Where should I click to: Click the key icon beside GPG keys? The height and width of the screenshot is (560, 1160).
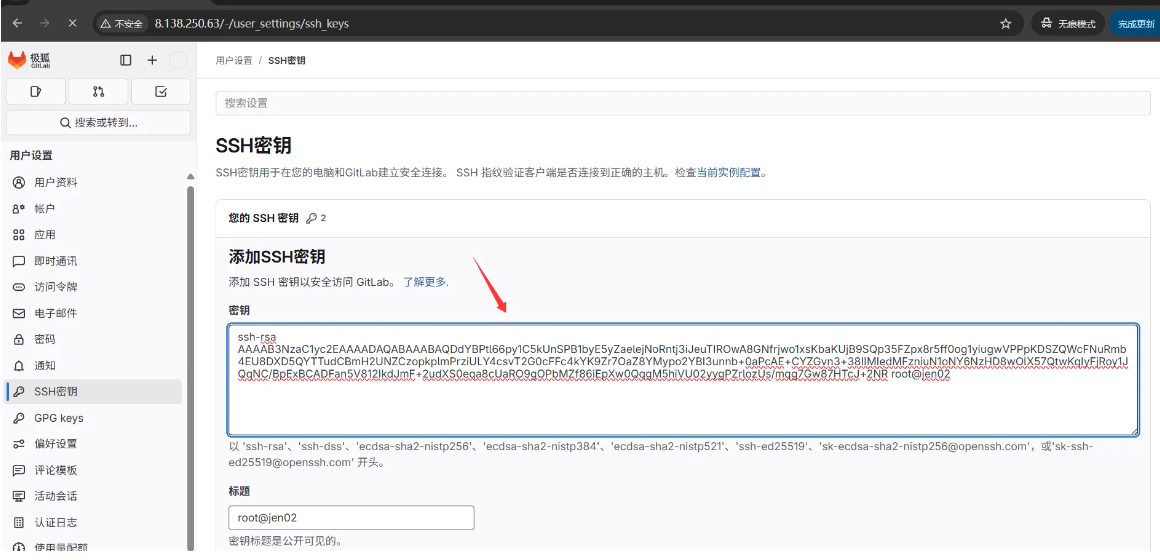pos(19,418)
